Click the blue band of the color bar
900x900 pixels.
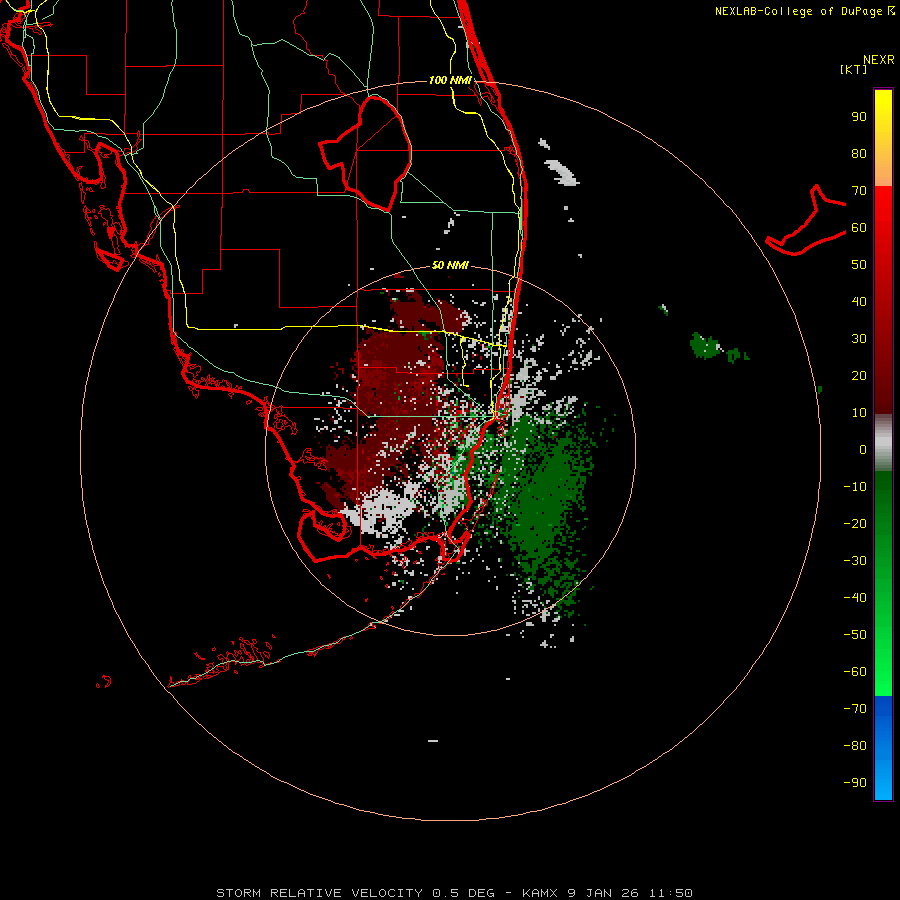pyautogui.click(x=883, y=747)
